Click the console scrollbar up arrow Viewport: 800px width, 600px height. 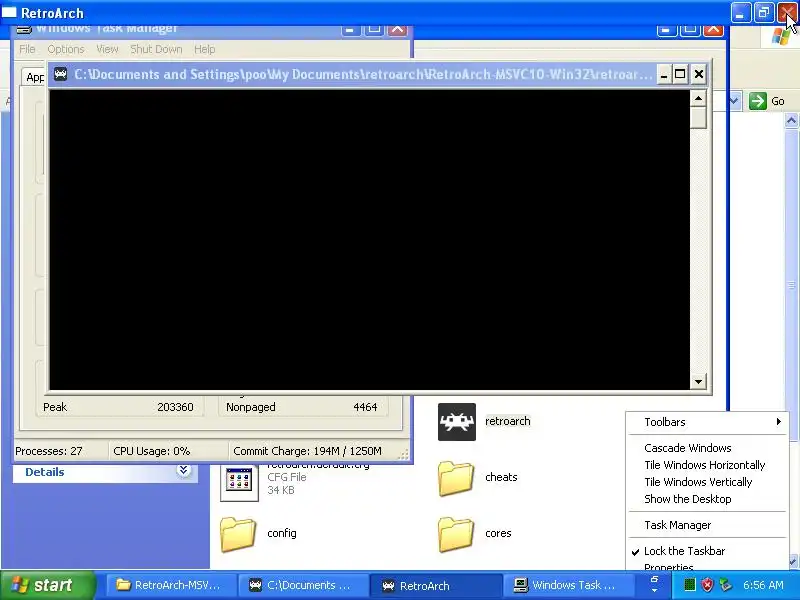pos(698,98)
